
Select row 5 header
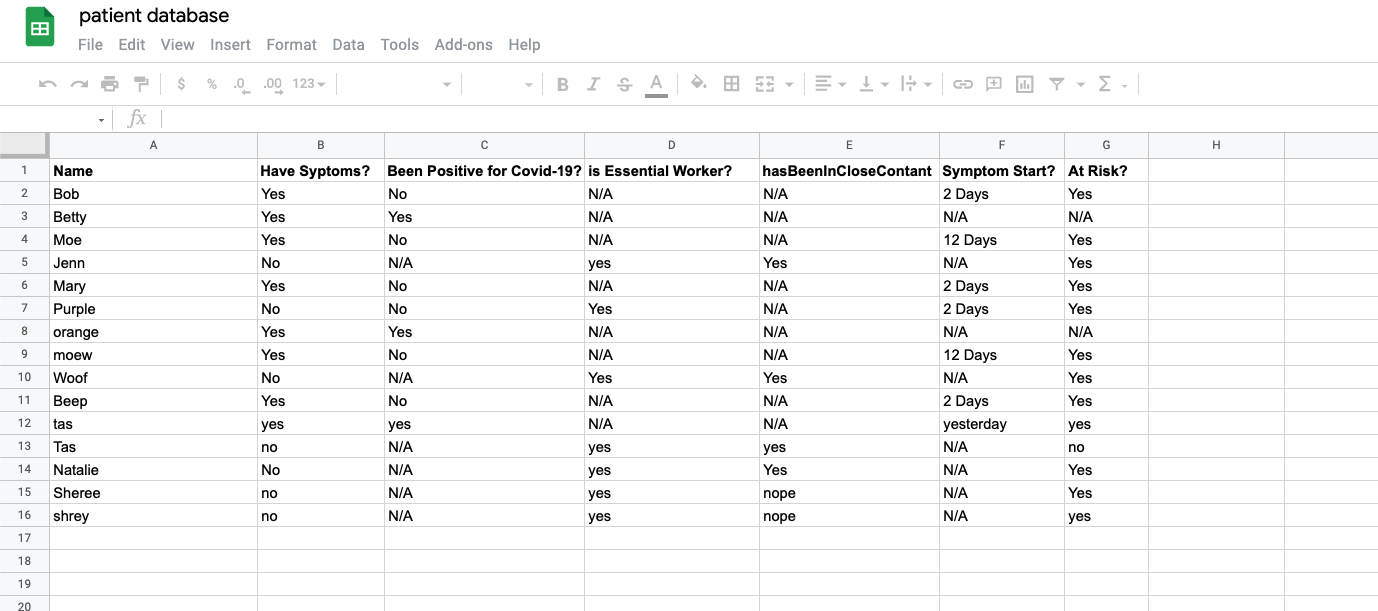point(24,263)
